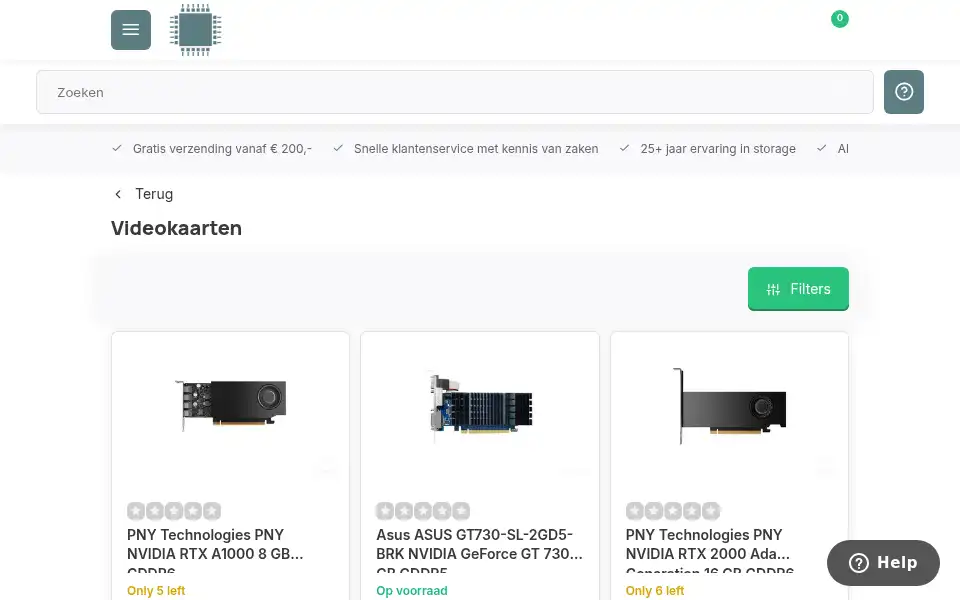
Task: Click the star rating of RTX A1000
Action: coord(174,511)
